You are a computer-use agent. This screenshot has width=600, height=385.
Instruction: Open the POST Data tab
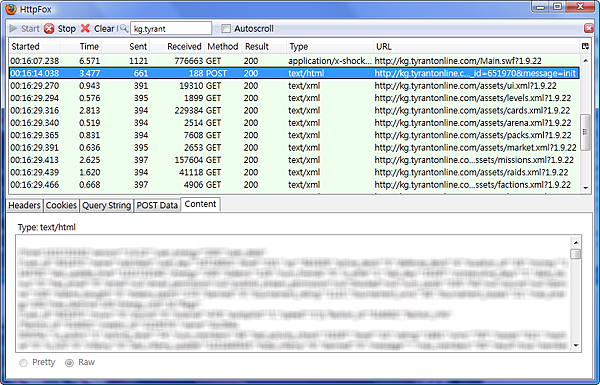pyautogui.click(x=157, y=206)
